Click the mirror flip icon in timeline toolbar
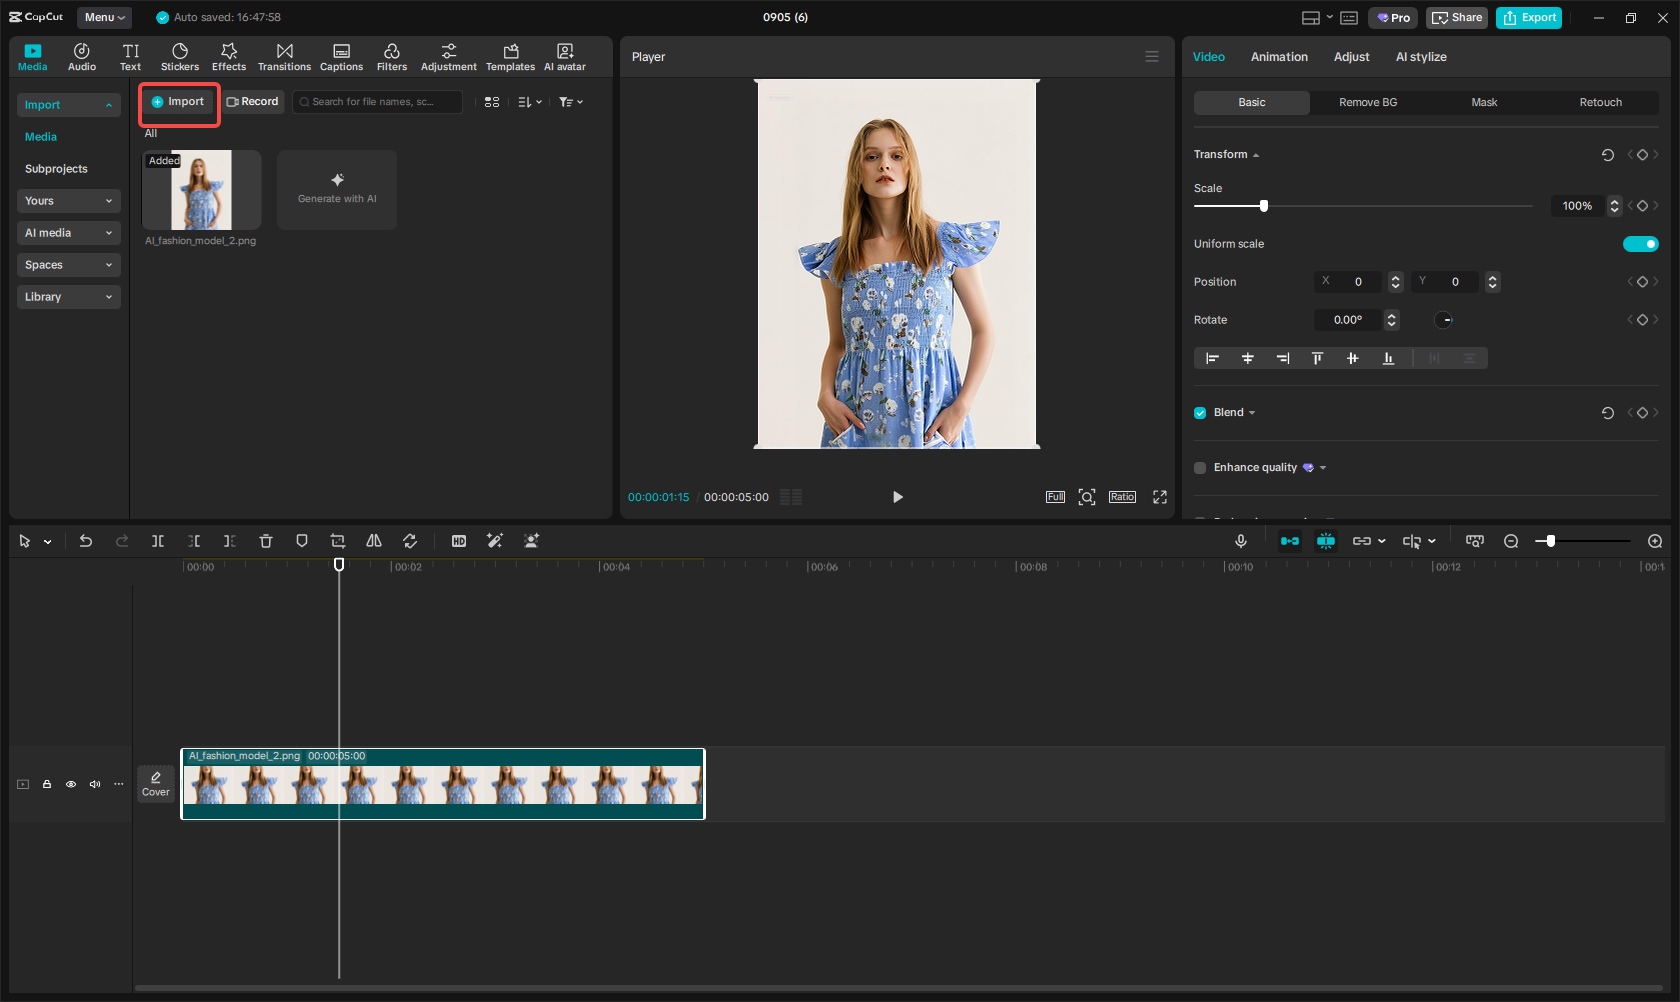Screen dimensions: 1680x1002 click(374, 541)
